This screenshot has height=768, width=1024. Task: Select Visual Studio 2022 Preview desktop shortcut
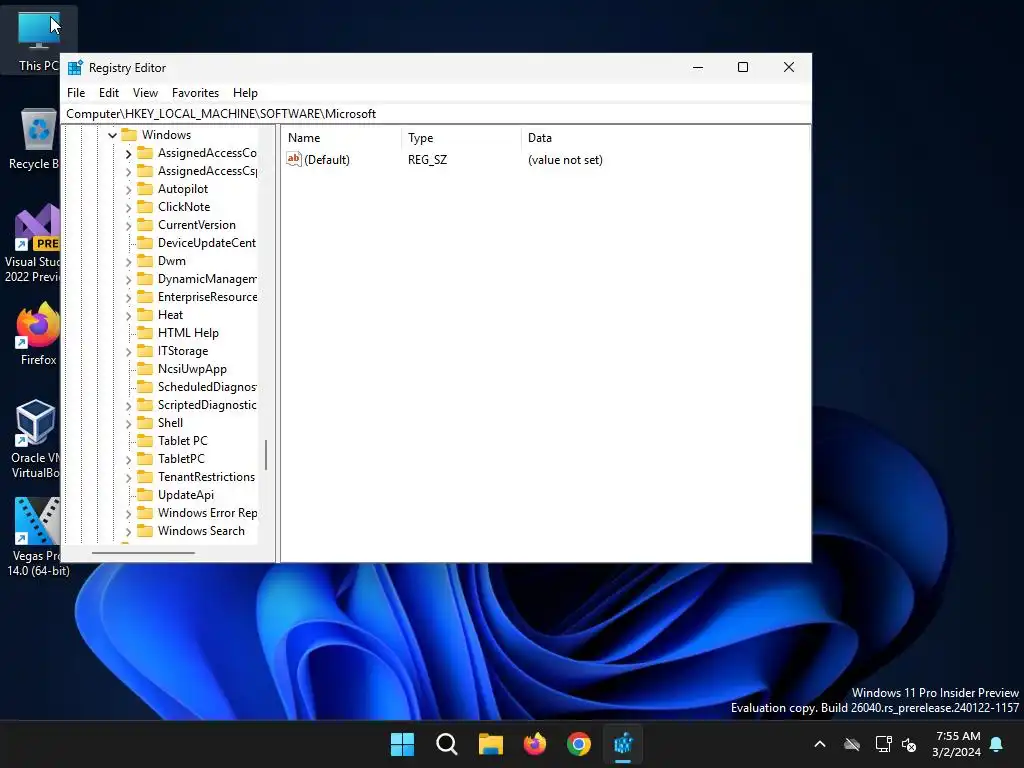pos(31,244)
